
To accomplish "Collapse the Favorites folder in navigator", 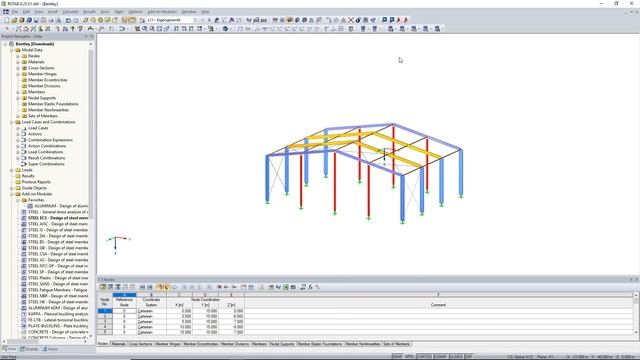I will 18,200.
